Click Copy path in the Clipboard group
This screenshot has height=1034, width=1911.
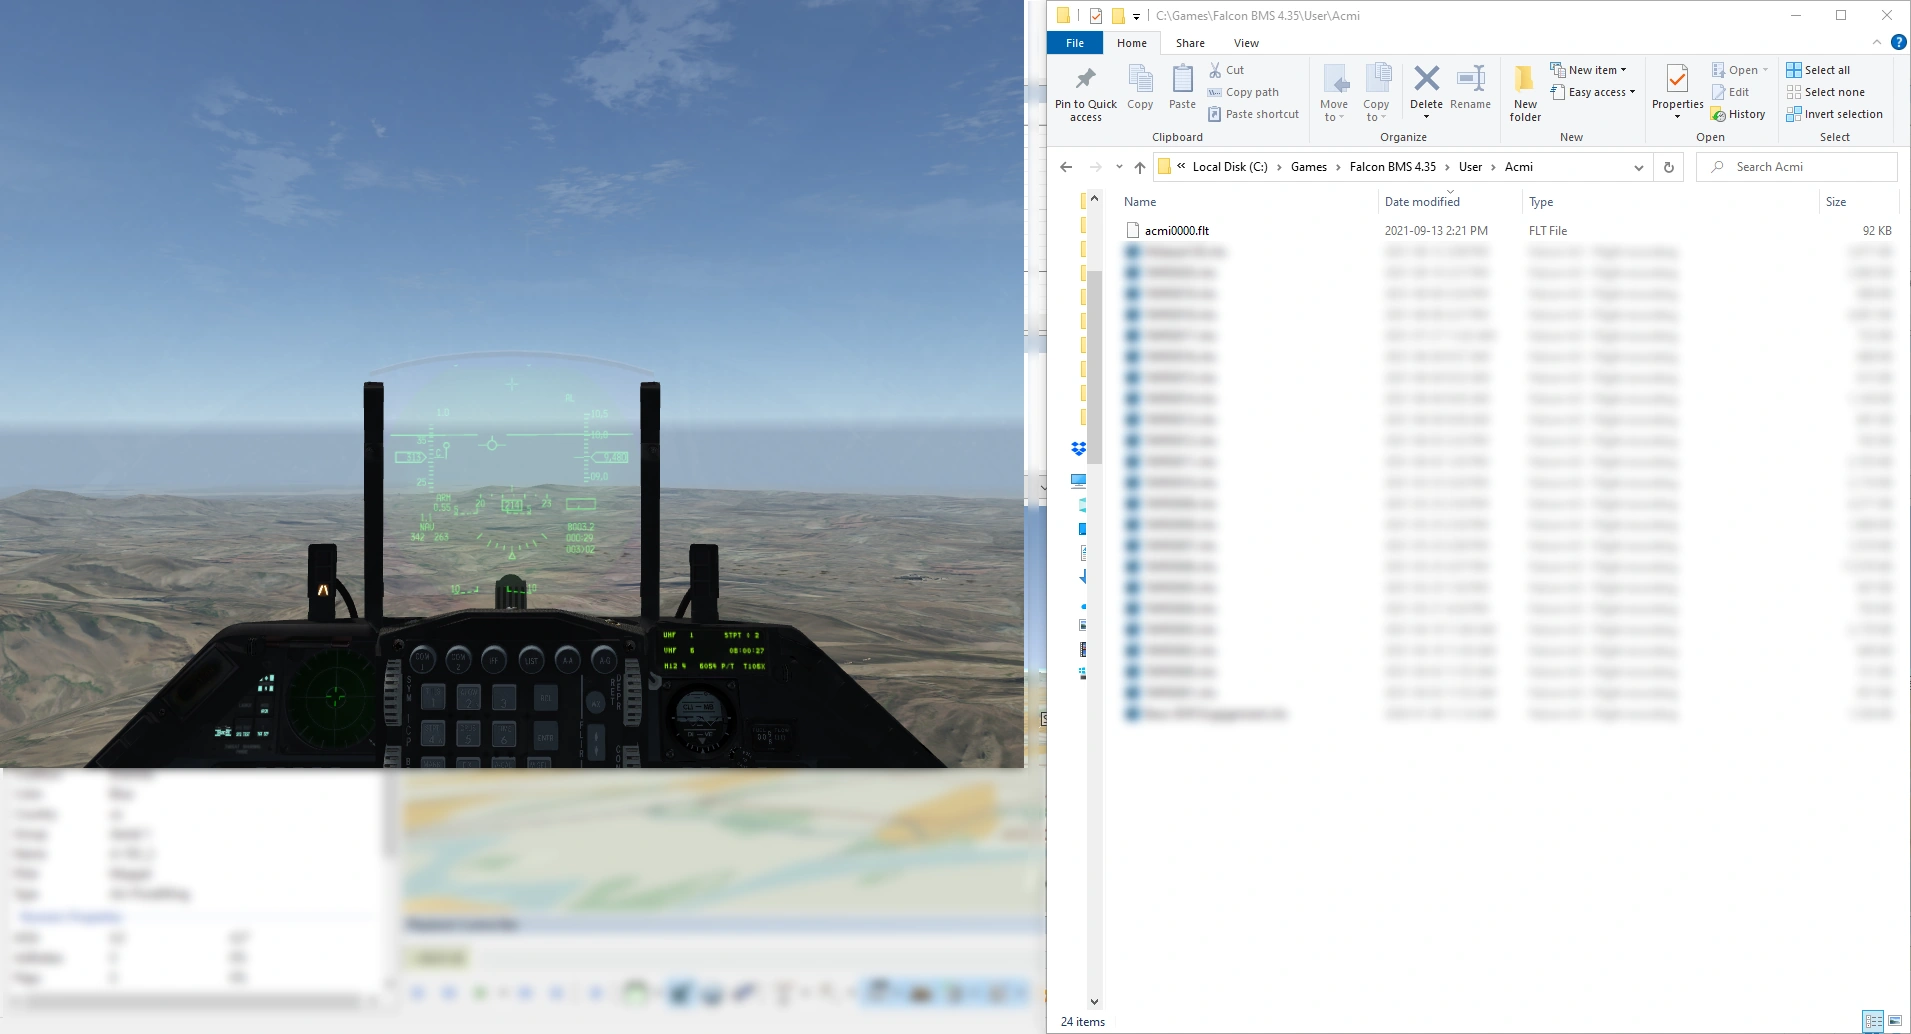(1243, 92)
